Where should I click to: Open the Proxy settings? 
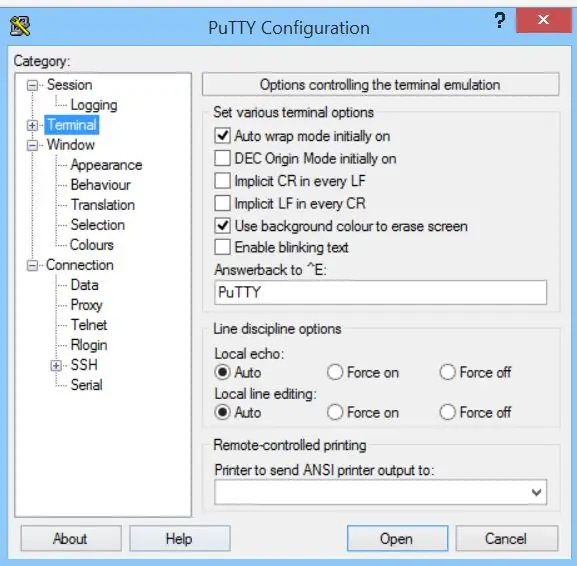[x=86, y=305]
